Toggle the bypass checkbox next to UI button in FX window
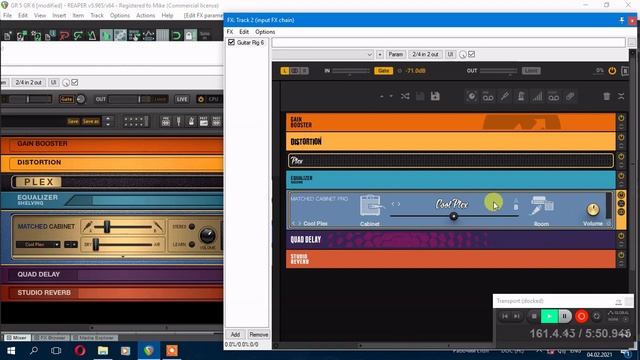This screenshot has height=360, width=640. pyautogui.click(x=471, y=54)
